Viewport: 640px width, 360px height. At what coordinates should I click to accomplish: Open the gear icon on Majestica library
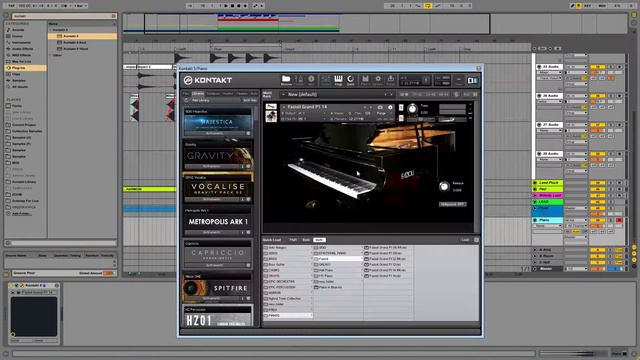click(x=248, y=133)
